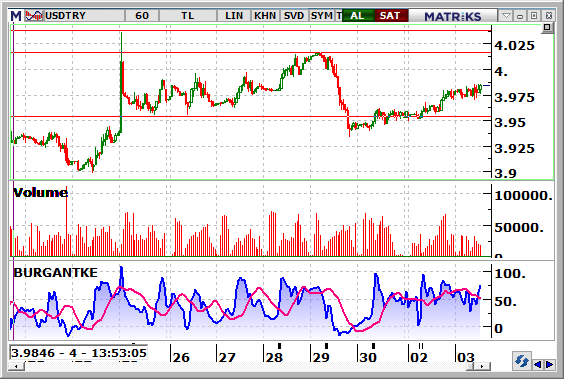The image size is (564, 379).
Task: Click the 3.95 price axis label
Action: pos(510,123)
